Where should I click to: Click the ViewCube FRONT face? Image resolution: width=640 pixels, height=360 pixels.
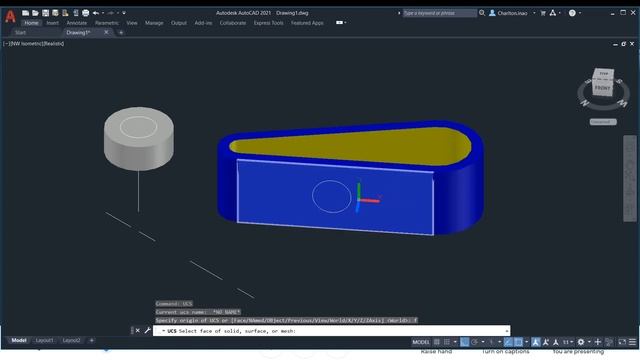[602, 88]
